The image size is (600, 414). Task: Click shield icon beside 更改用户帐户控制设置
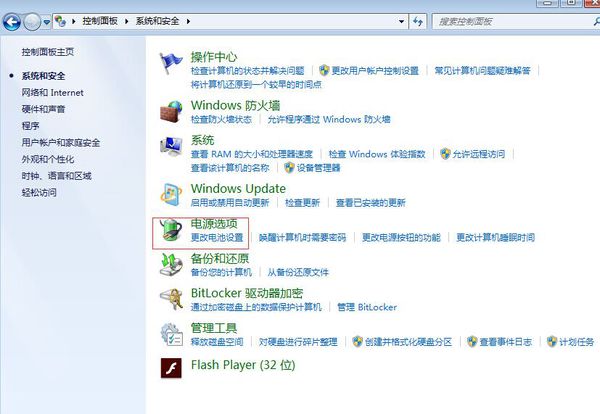324,70
